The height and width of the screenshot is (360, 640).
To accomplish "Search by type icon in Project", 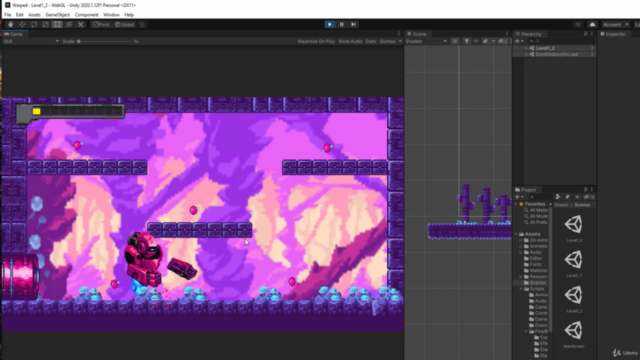I will [x=558, y=197].
